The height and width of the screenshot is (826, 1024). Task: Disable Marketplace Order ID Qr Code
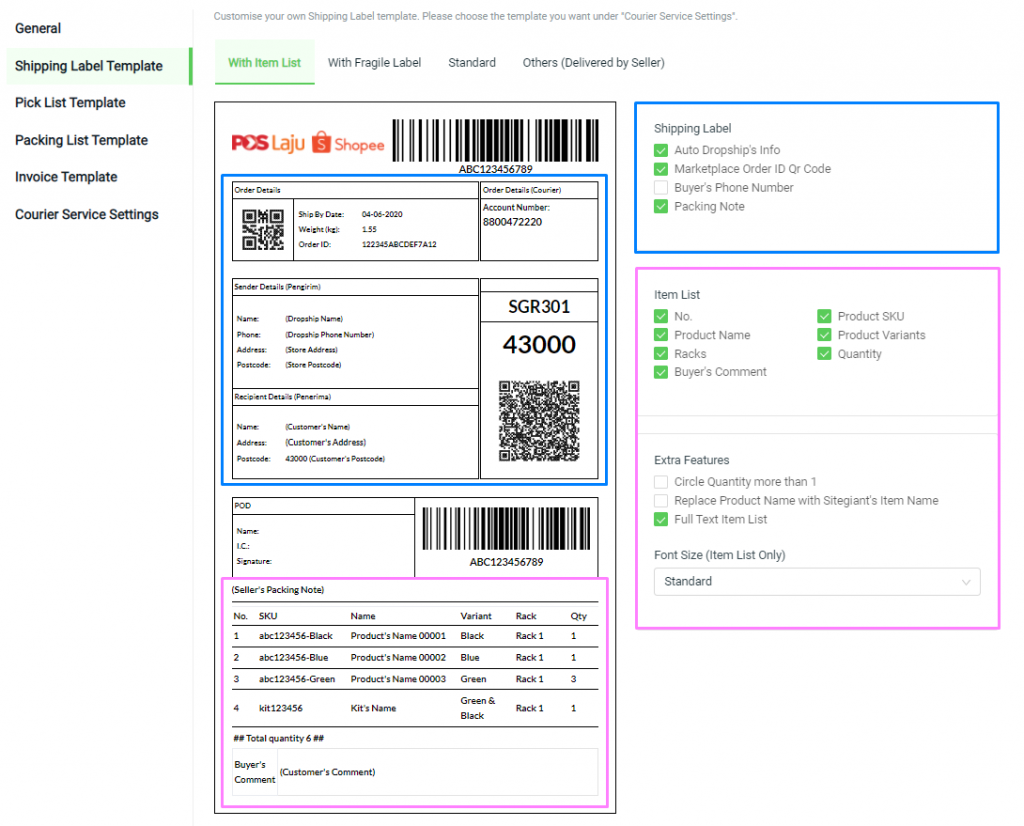tap(661, 169)
